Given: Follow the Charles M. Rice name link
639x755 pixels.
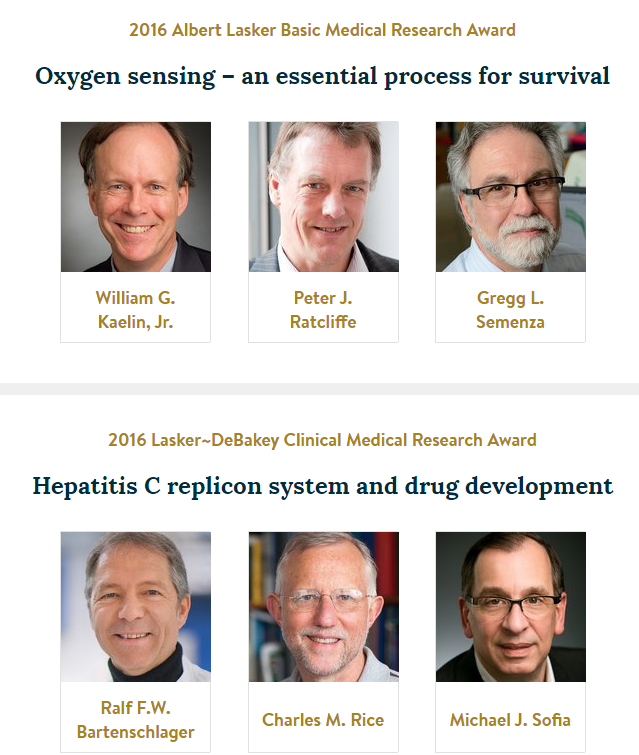Looking at the screenshot, I should 323,720.
